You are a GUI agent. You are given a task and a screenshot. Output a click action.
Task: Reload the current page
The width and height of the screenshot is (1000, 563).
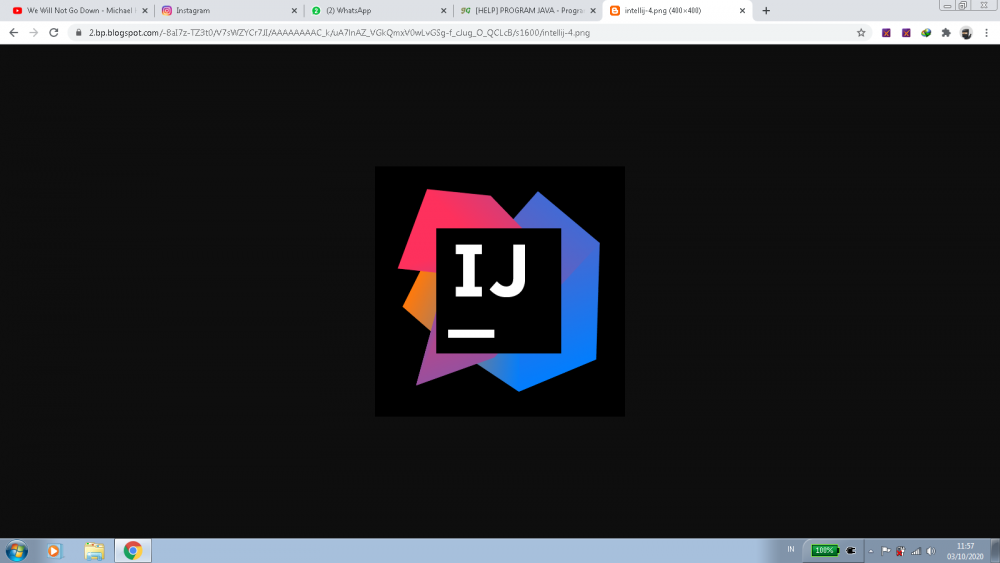pos(54,33)
